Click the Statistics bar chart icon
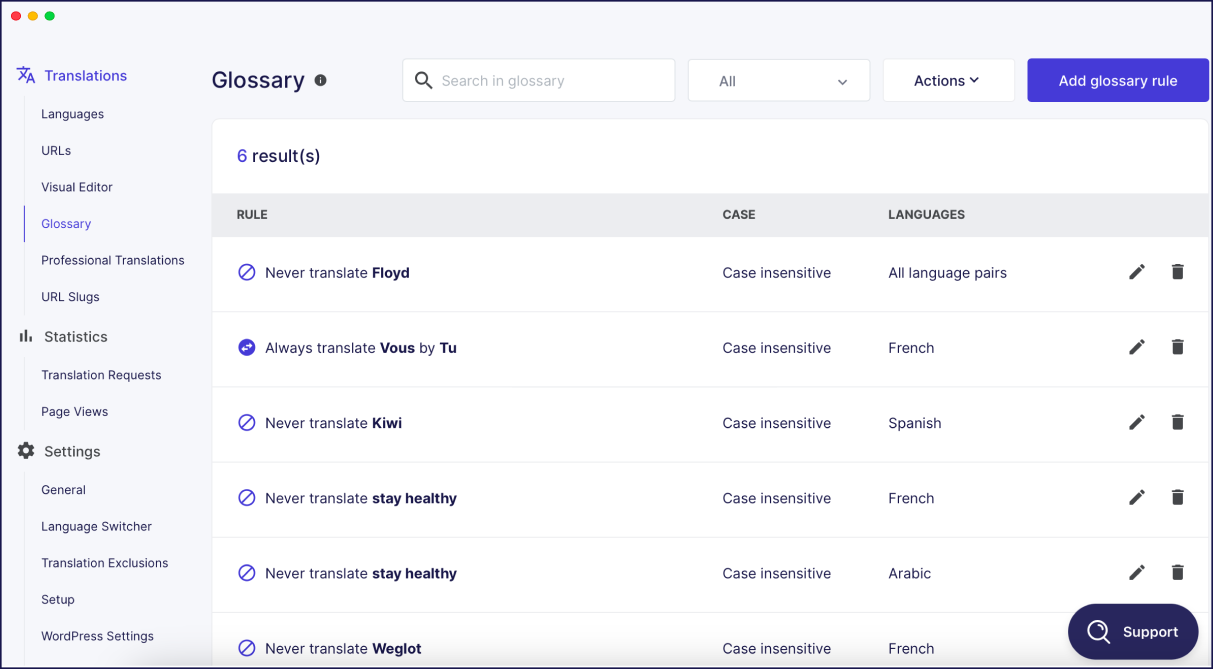The image size is (1213, 669). 26,336
